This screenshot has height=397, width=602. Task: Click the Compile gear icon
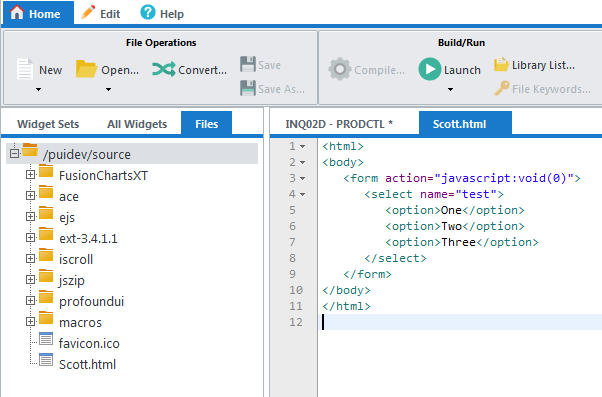339,69
